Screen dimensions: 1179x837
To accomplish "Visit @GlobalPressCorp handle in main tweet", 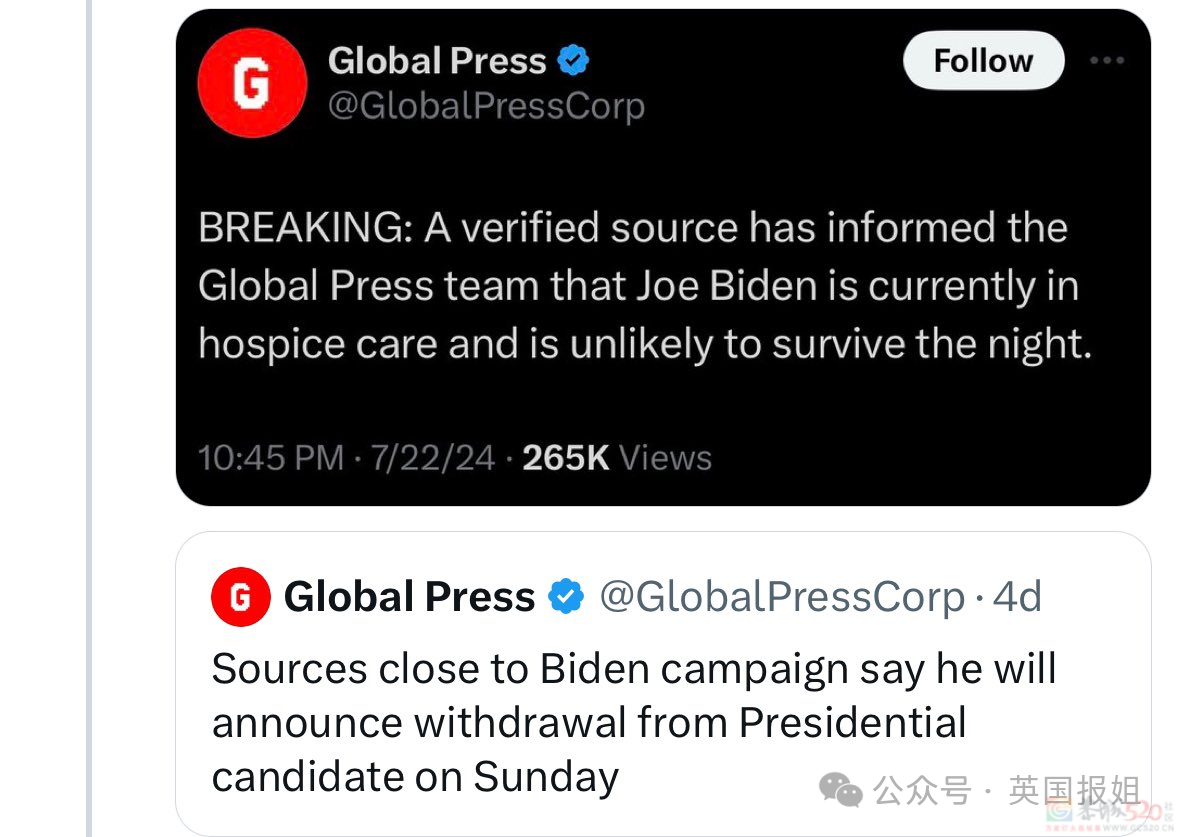I will point(486,105).
